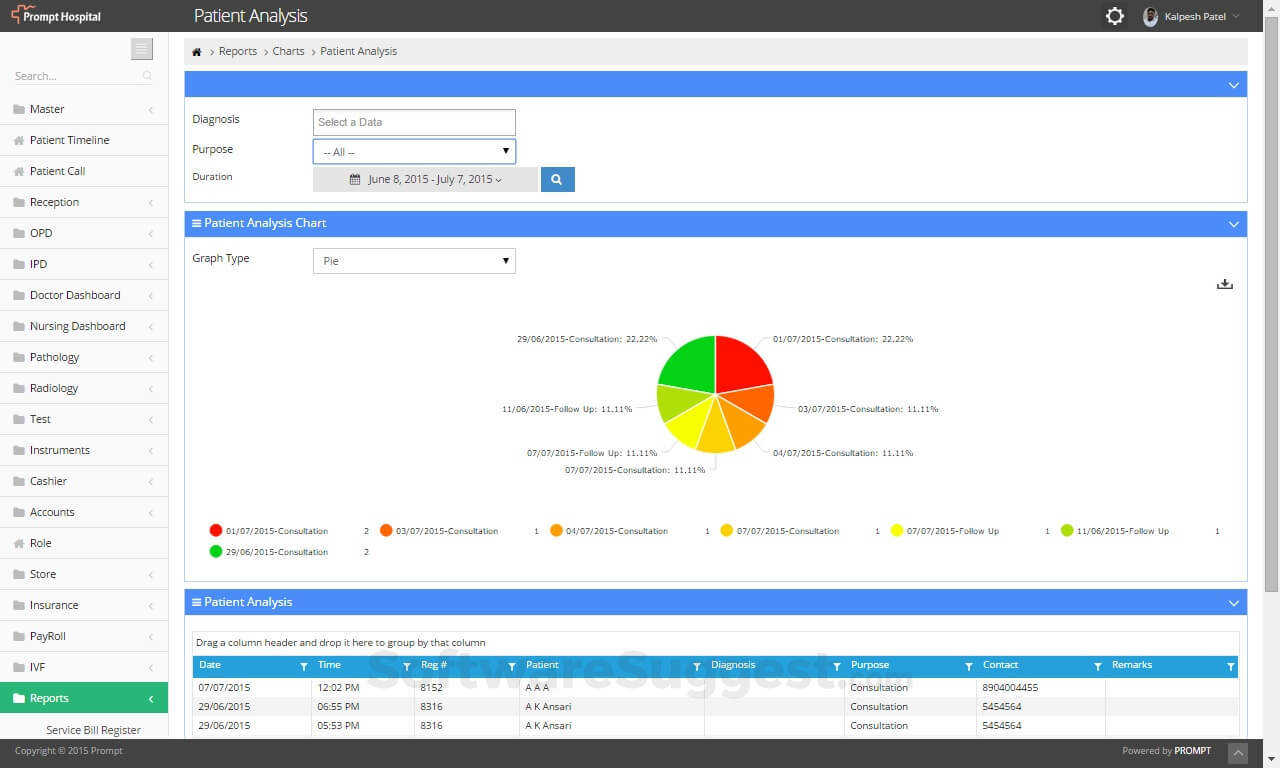Filter the Diagnosis column using its funnel icon
The height and width of the screenshot is (768, 1280).
tap(837, 665)
